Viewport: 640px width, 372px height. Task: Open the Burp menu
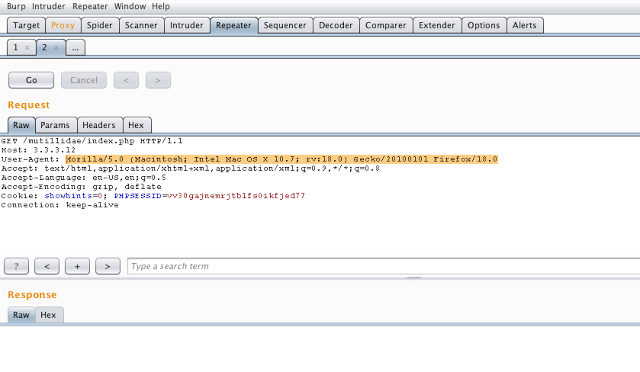pyautogui.click(x=16, y=6)
